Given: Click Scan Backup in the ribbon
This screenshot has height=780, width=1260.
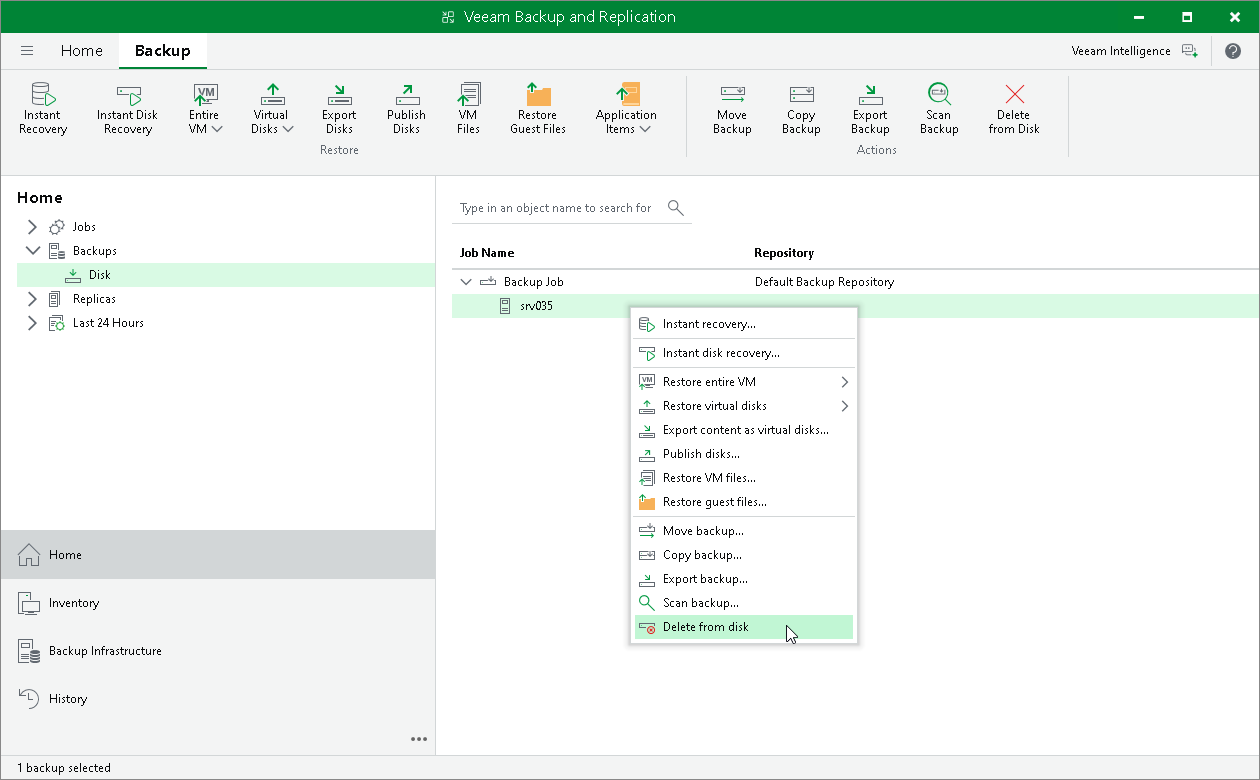Looking at the screenshot, I should point(939,108).
